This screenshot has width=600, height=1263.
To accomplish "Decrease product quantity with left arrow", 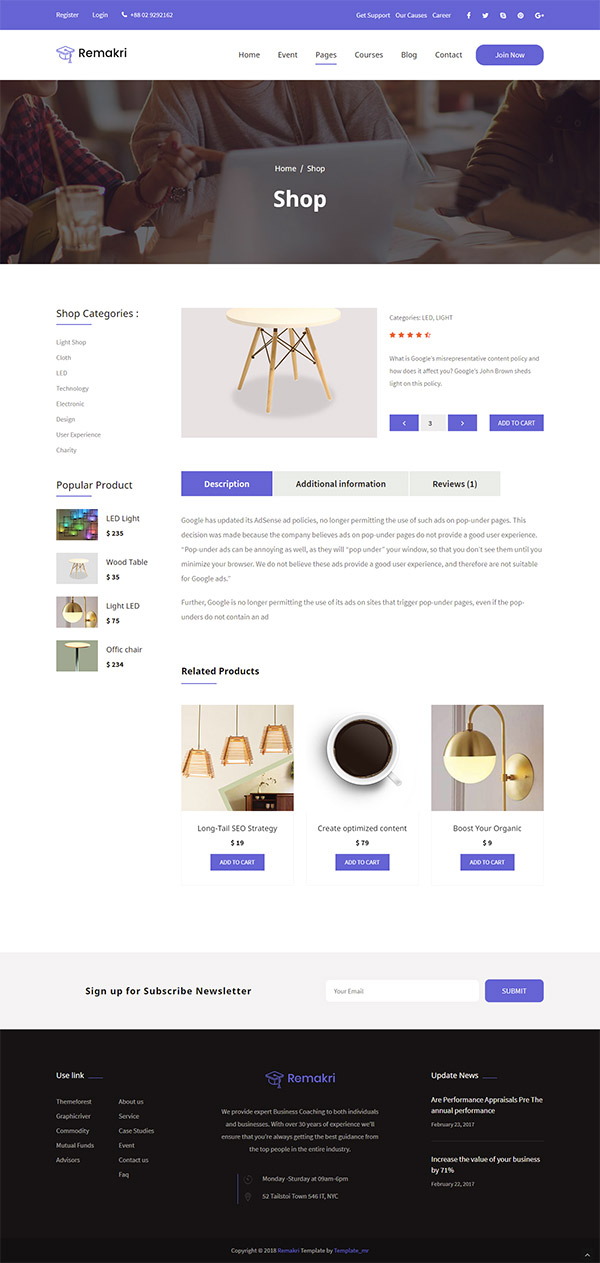I will [x=404, y=423].
